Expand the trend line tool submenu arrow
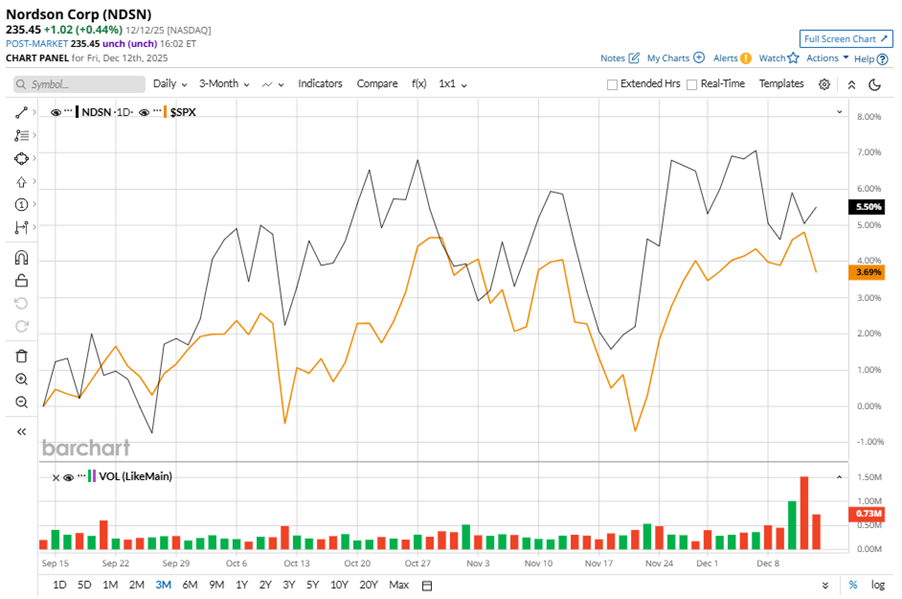The height and width of the screenshot is (599, 902). pyautogui.click(x=35, y=112)
